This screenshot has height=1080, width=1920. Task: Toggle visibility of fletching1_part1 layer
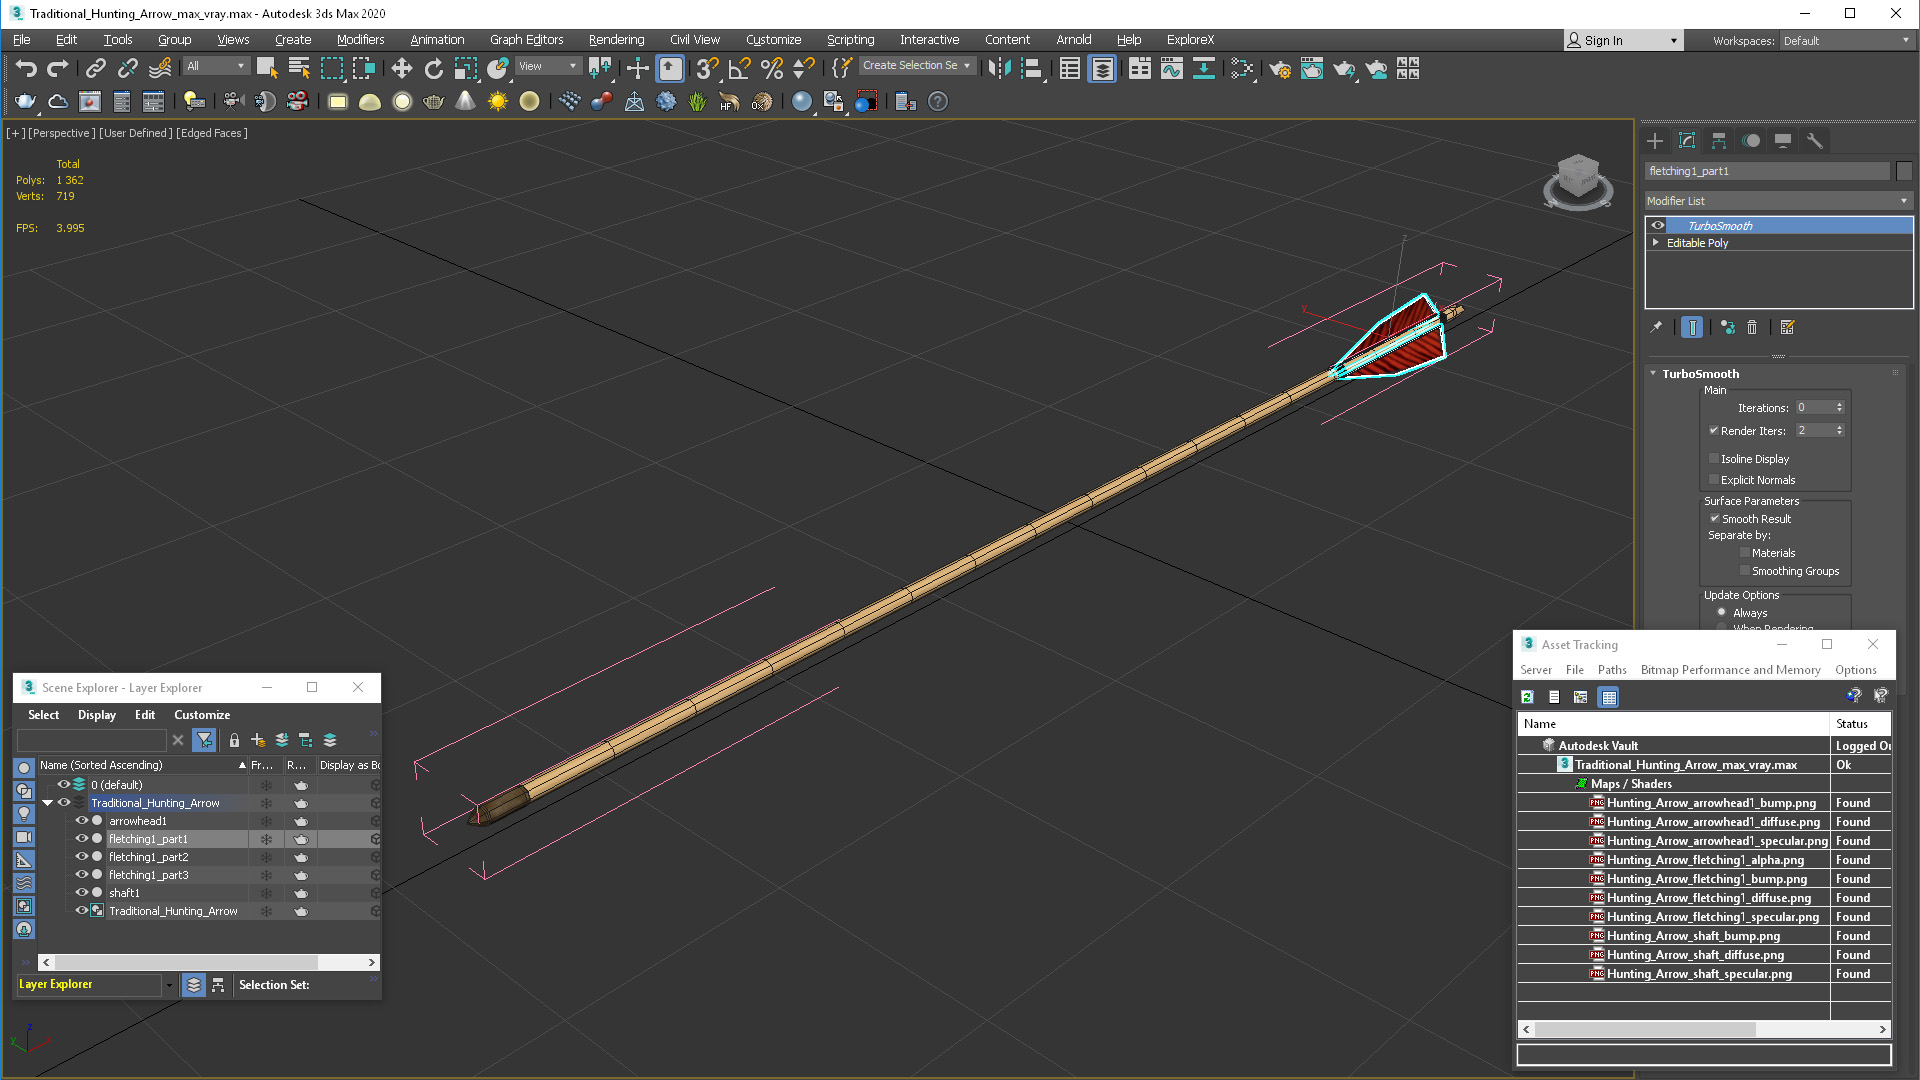coord(80,839)
